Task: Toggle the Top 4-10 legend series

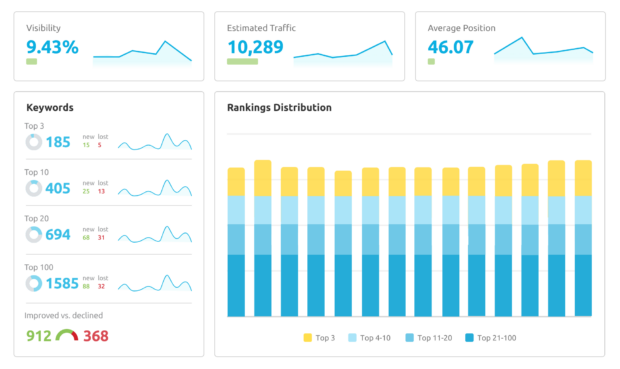Action: tap(369, 338)
